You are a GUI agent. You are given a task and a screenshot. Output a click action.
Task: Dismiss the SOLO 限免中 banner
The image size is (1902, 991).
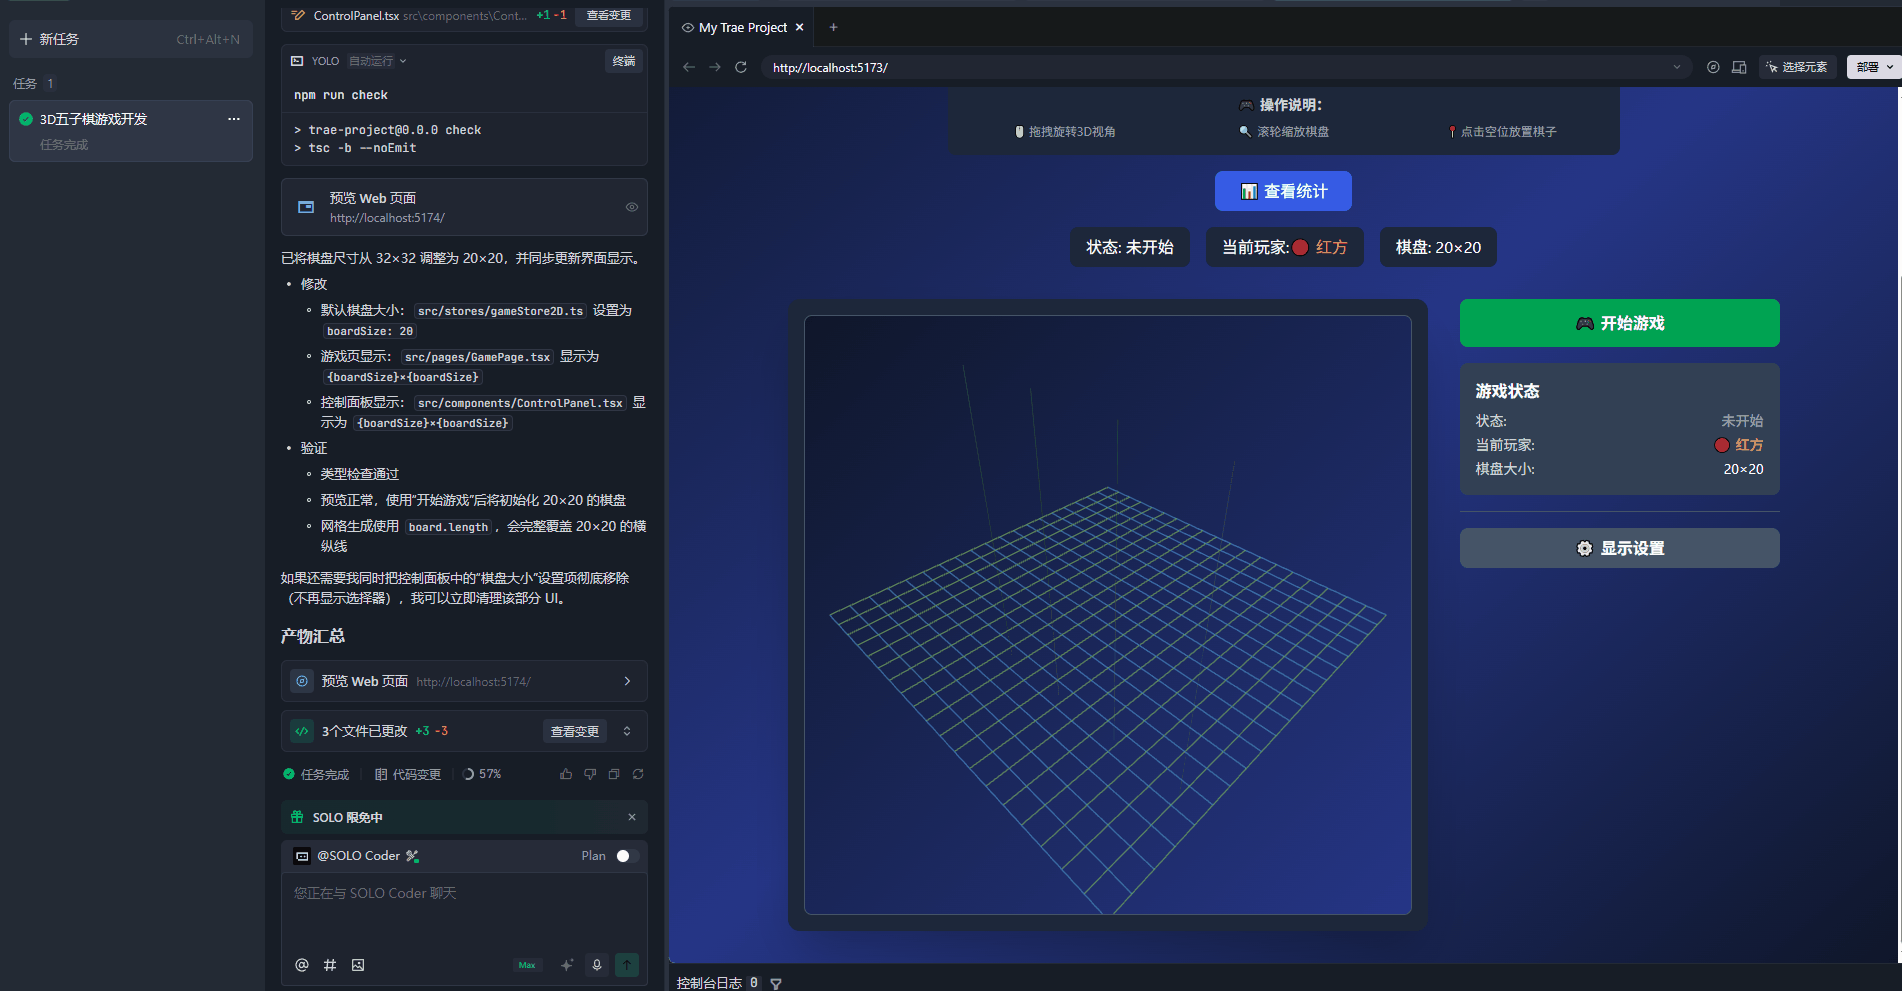click(632, 817)
